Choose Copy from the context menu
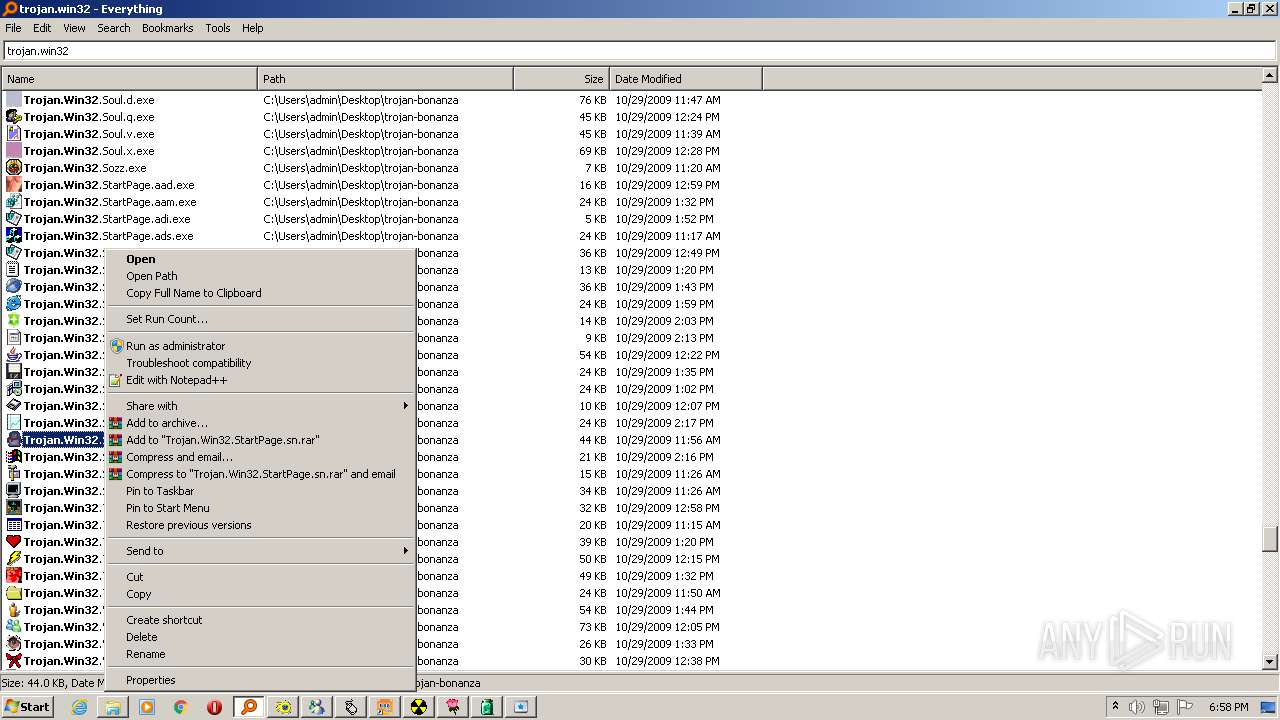 coord(260,594)
